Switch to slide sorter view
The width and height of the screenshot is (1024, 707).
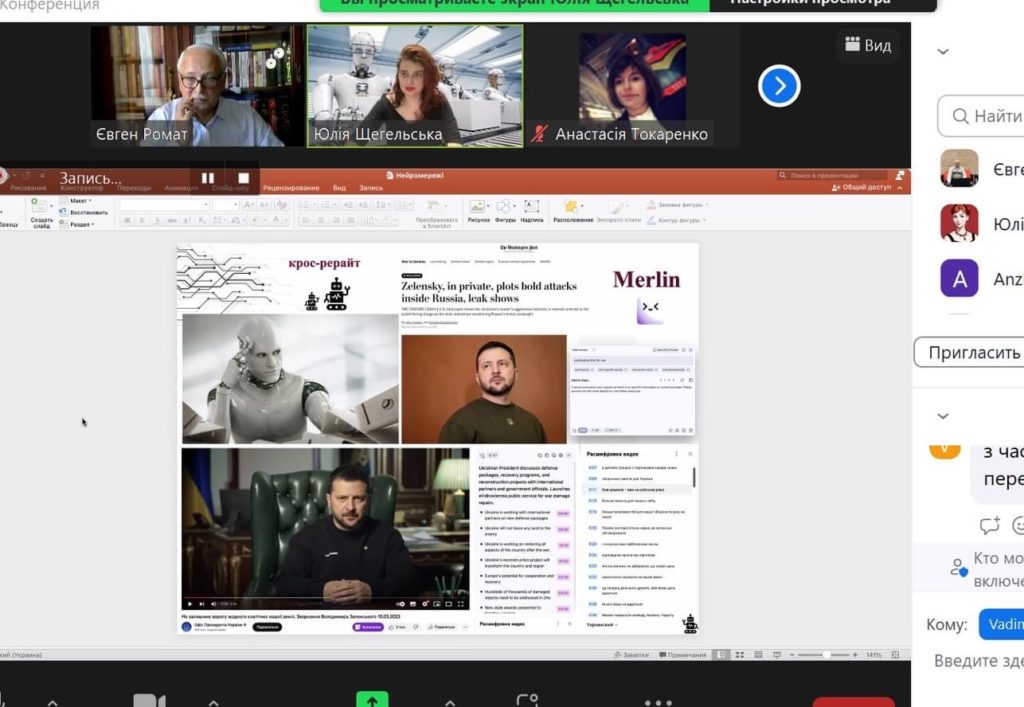click(x=740, y=654)
